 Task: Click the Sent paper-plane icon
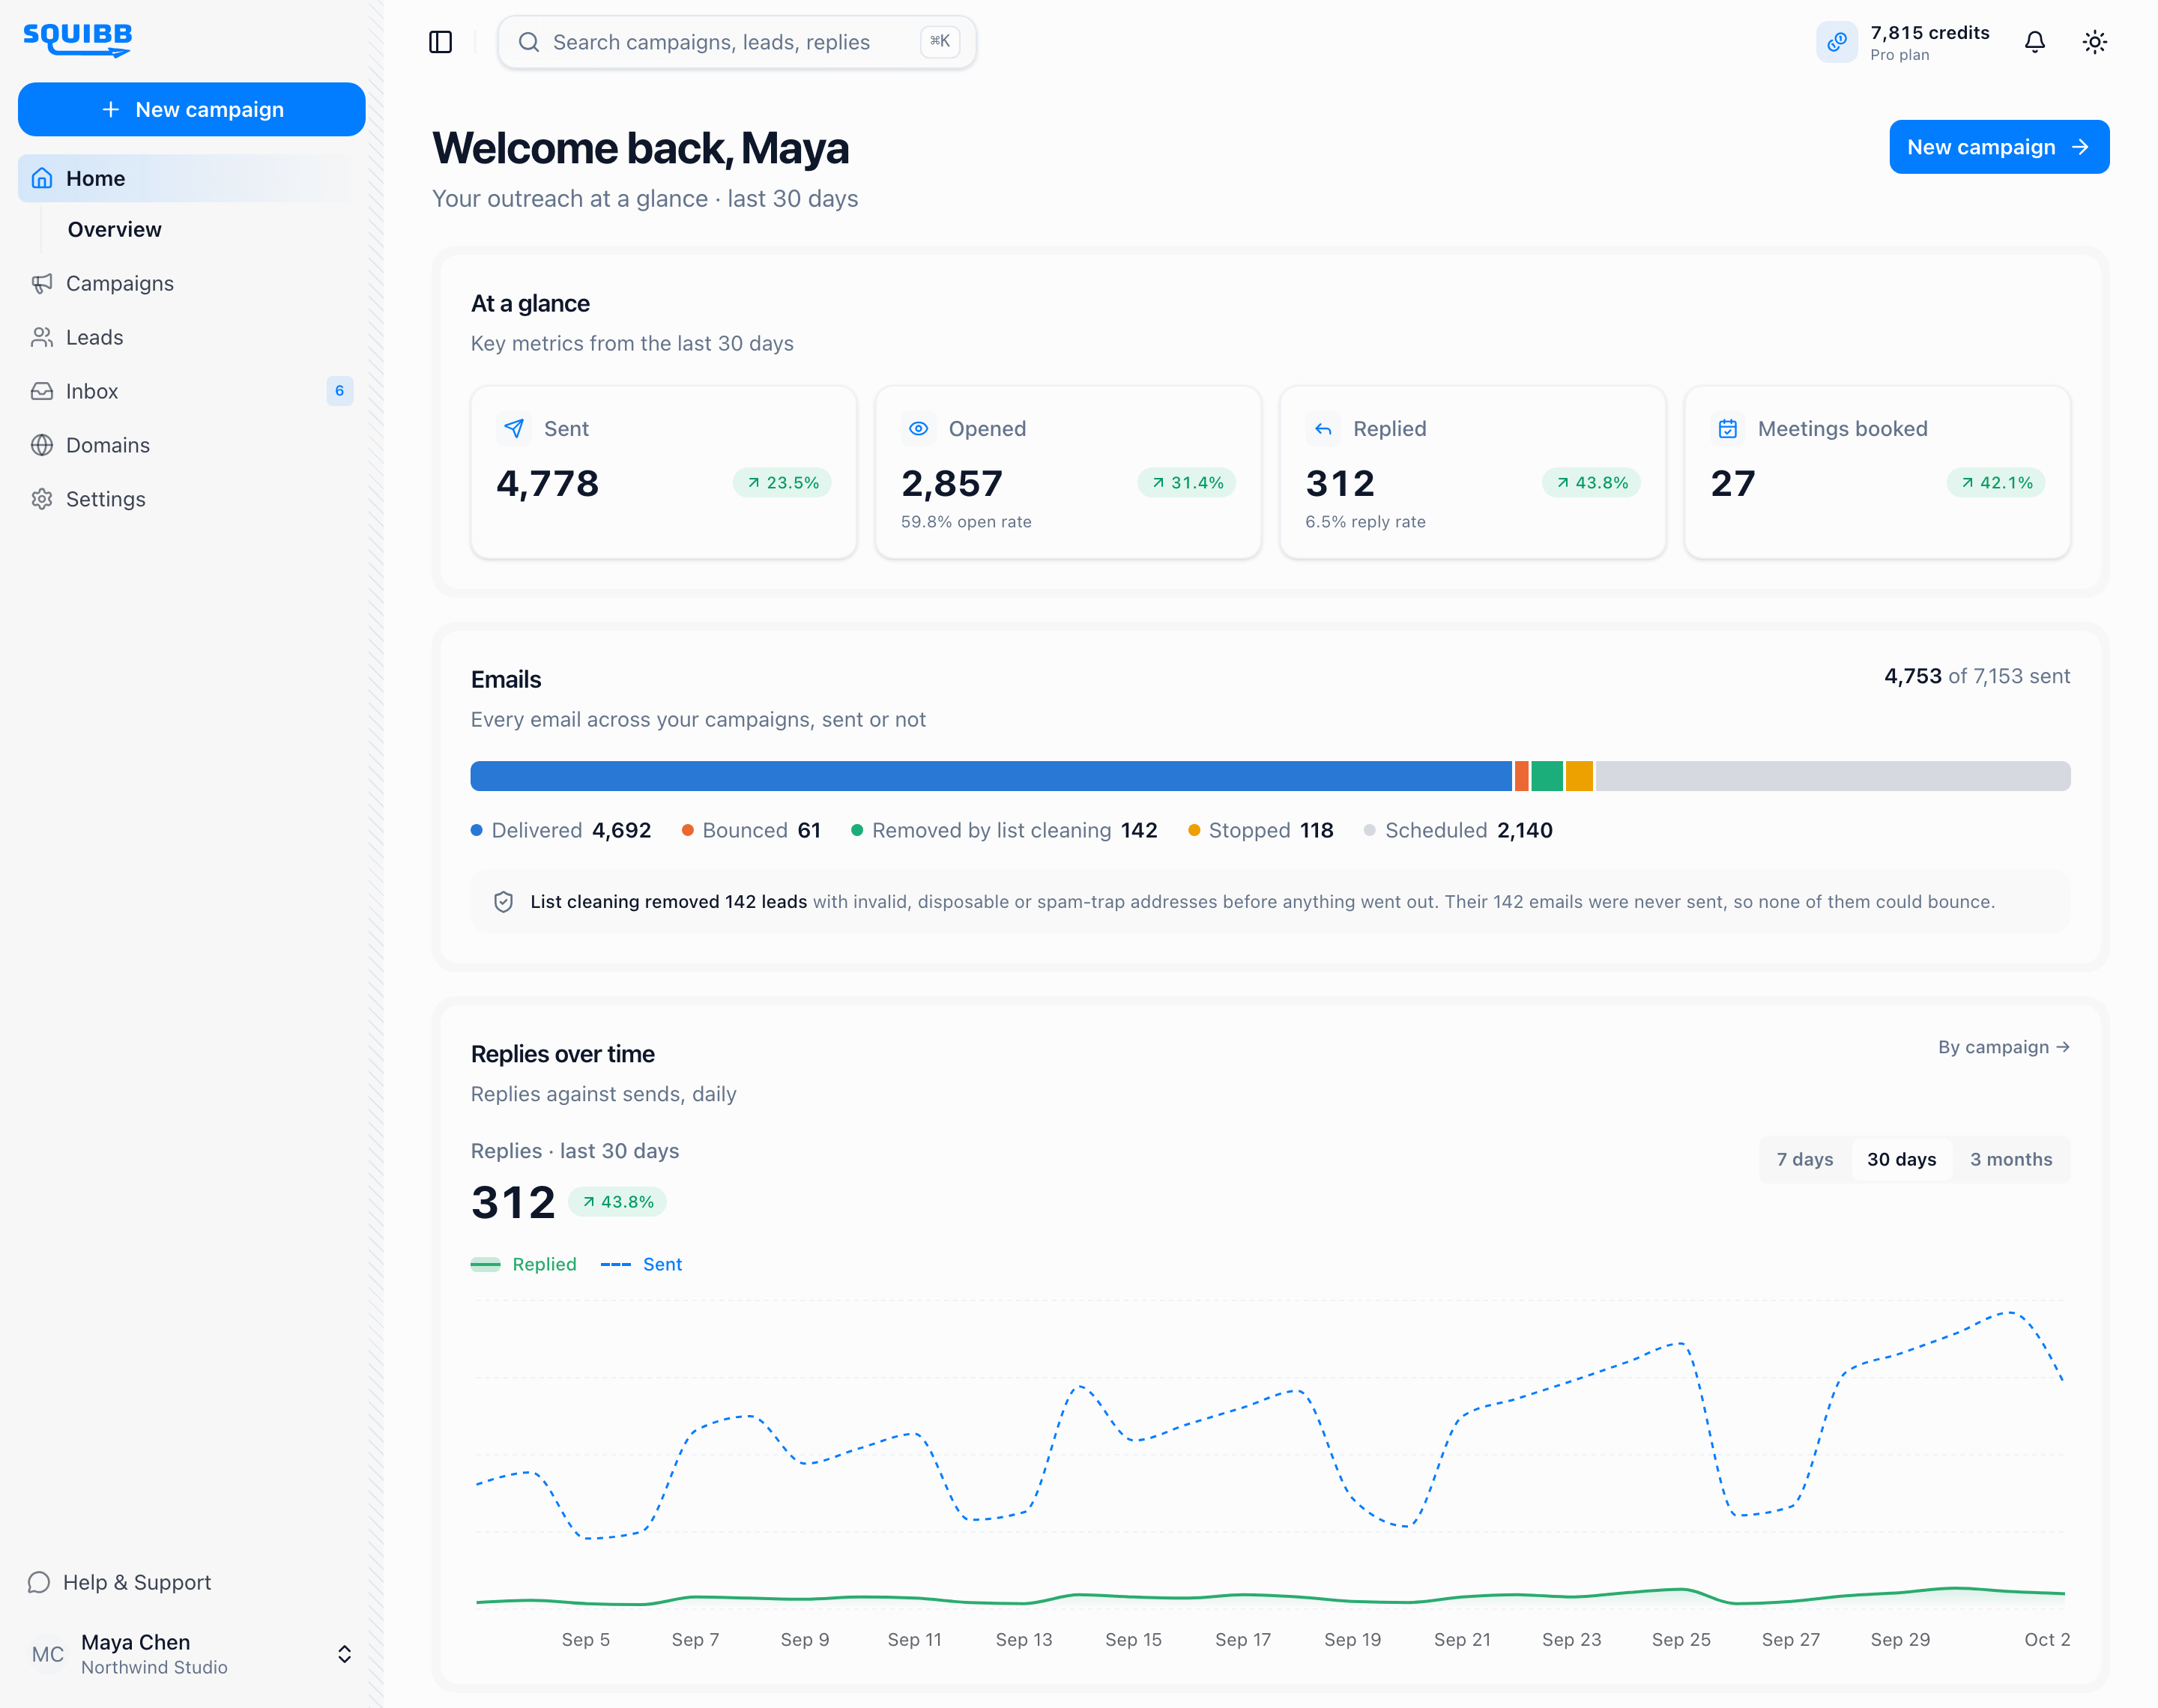click(x=514, y=429)
